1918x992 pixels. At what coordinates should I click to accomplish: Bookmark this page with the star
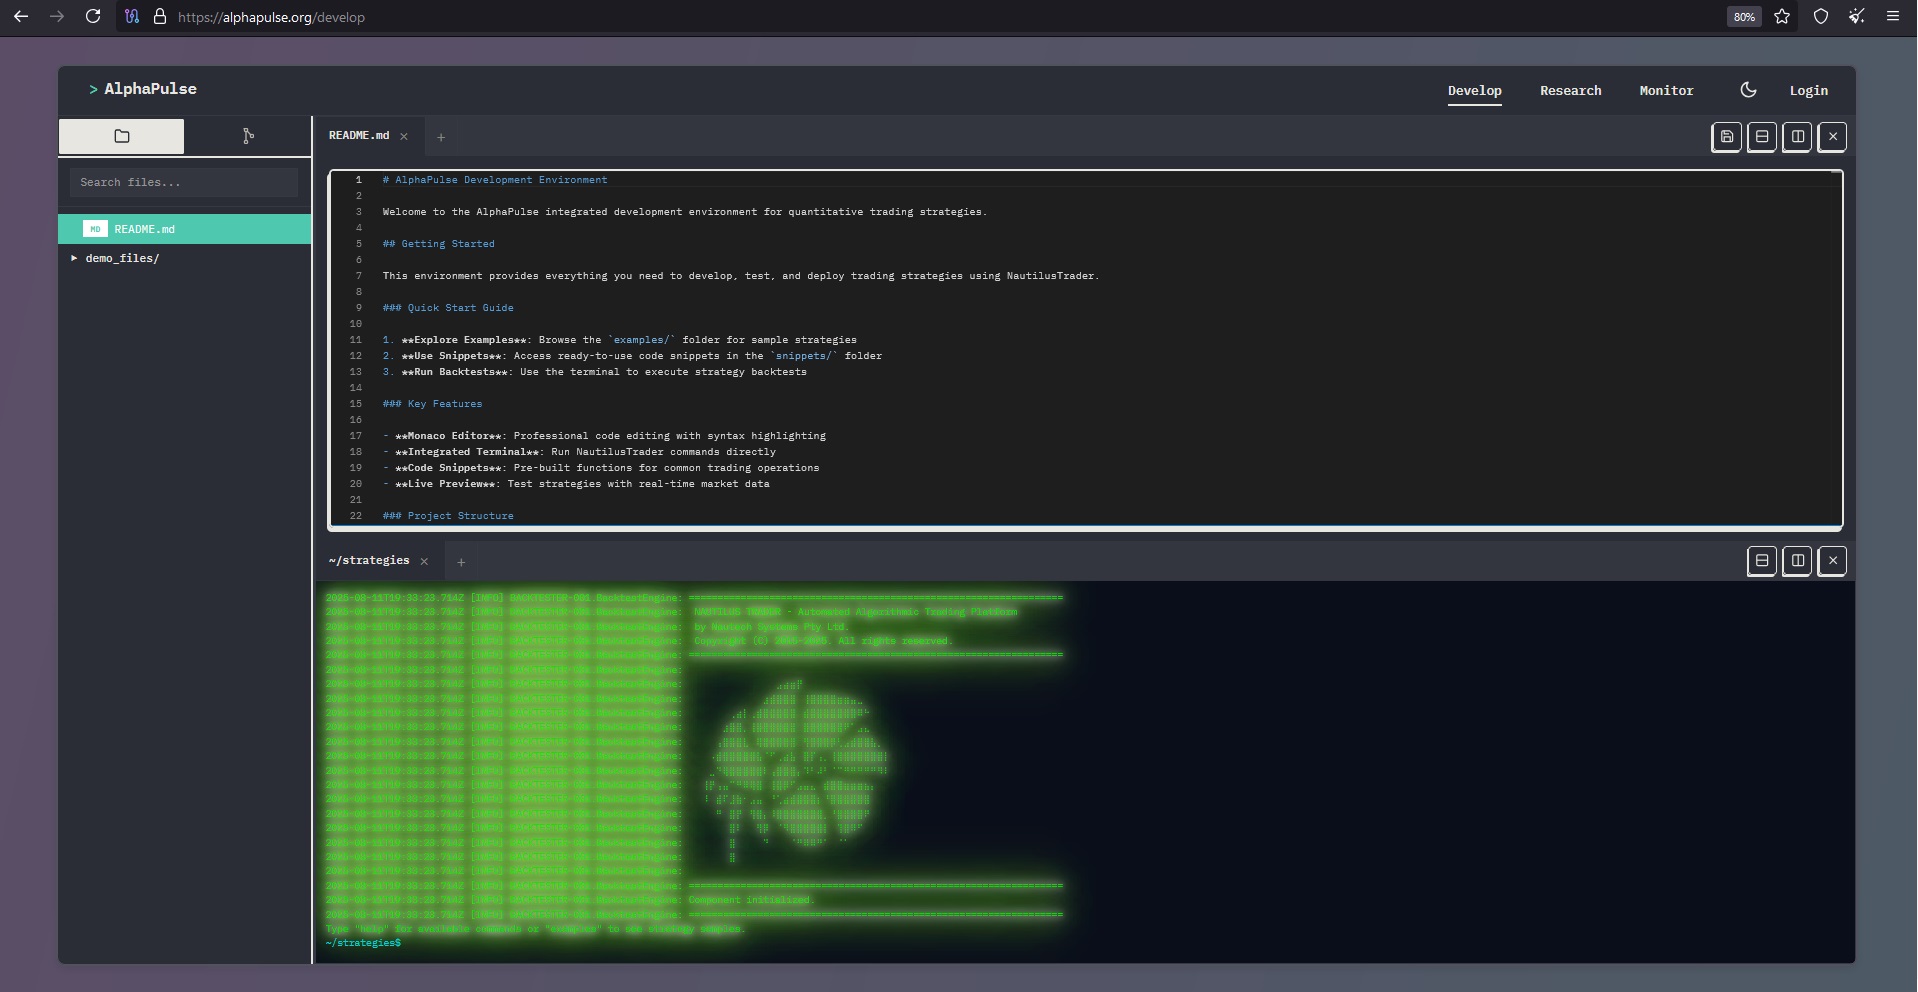coord(1782,17)
